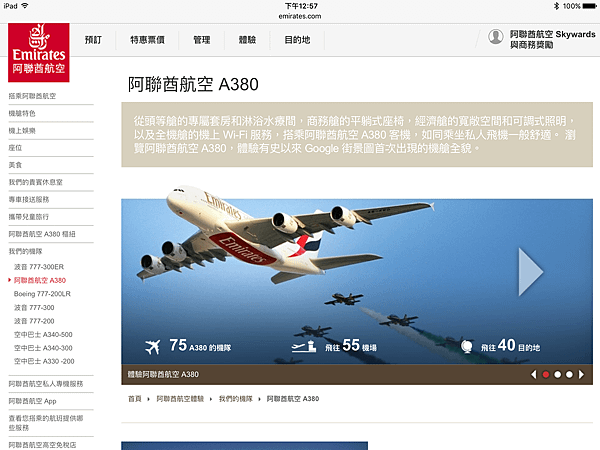Click the previous slide arrow in carousel bar

click(534, 374)
